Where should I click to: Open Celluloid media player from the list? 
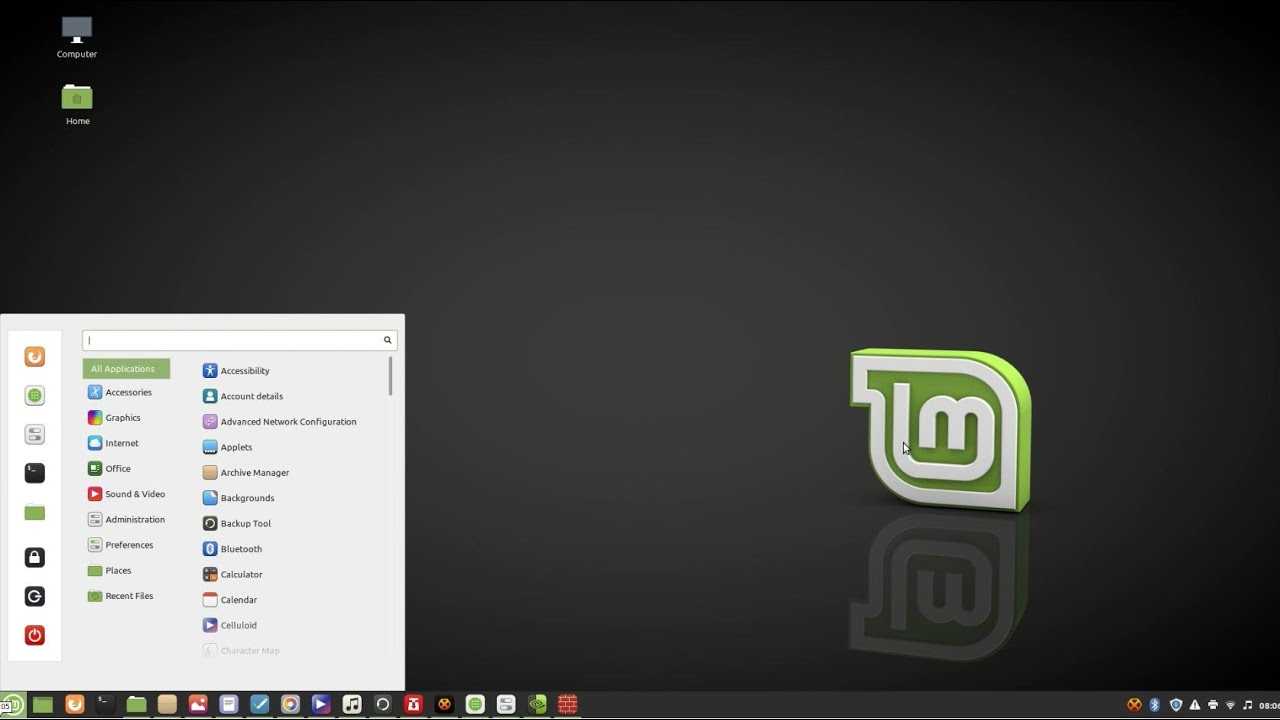point(238,625)
